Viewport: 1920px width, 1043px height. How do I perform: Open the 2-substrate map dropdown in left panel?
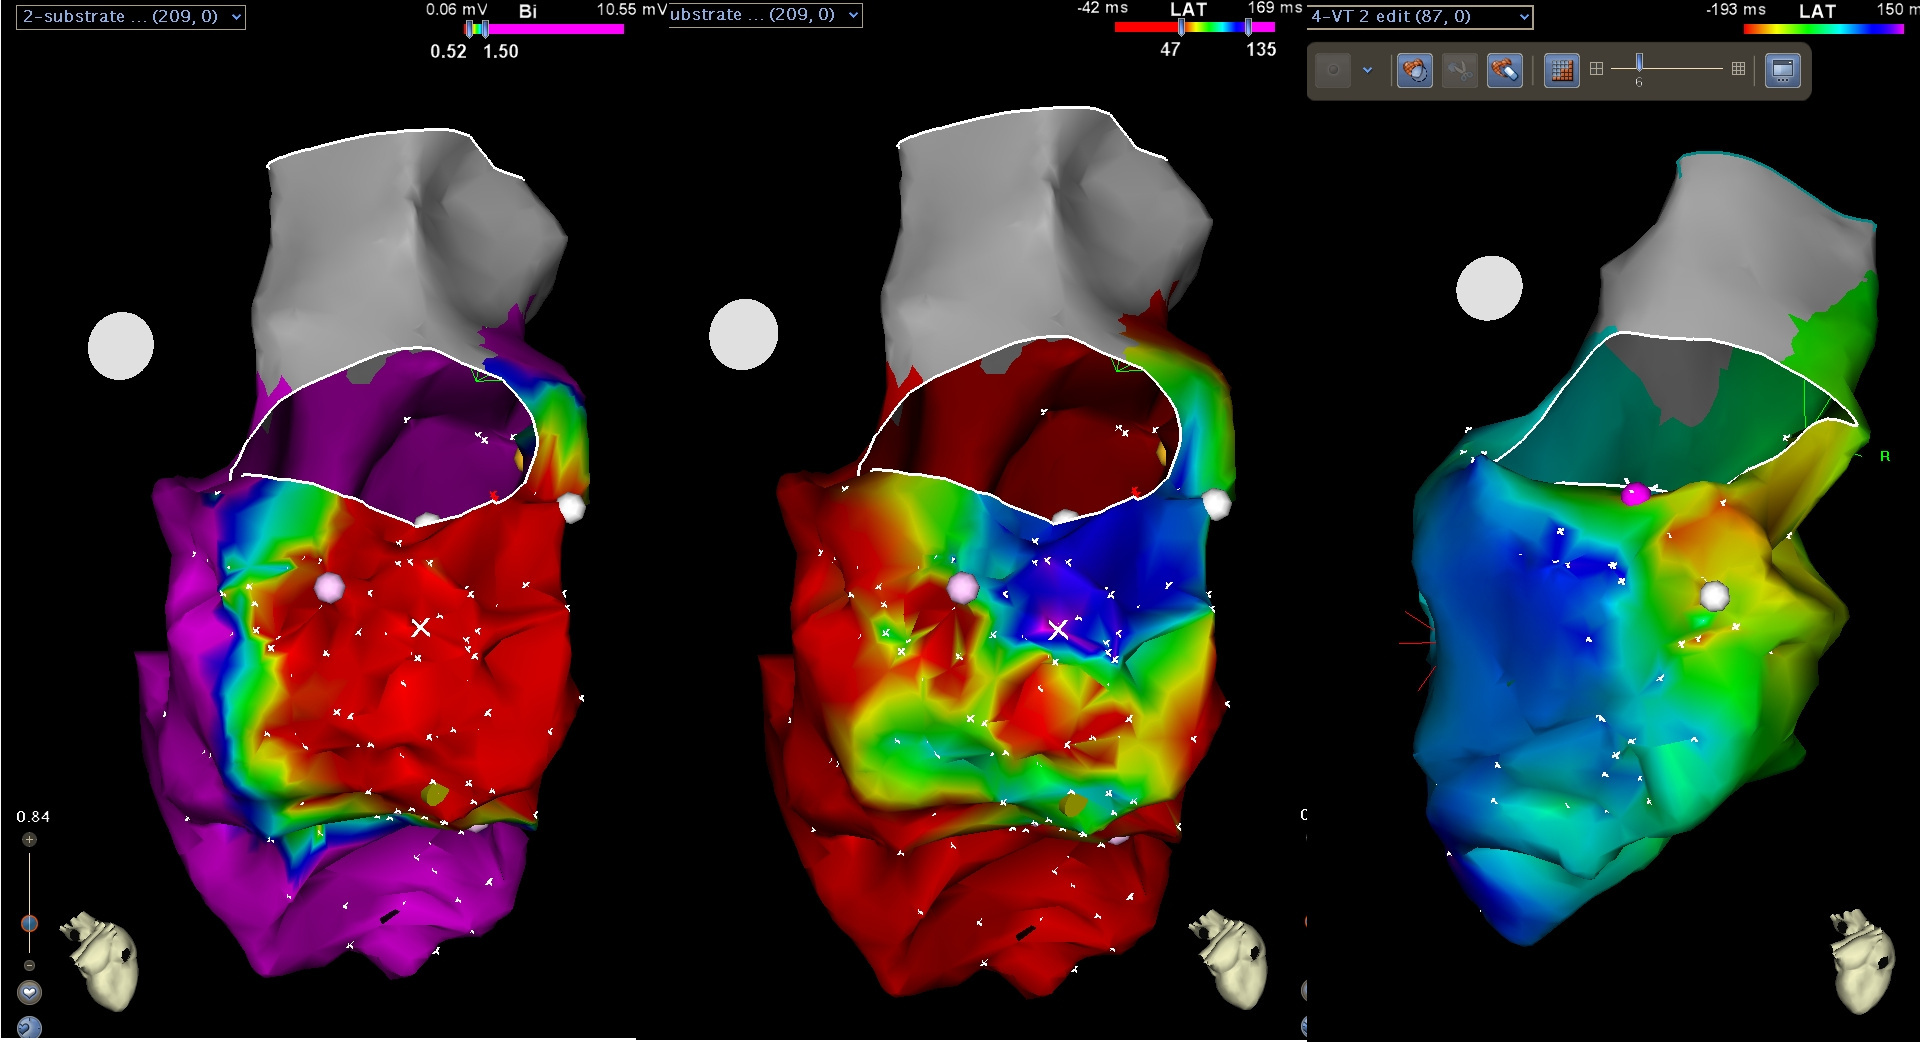131,17
